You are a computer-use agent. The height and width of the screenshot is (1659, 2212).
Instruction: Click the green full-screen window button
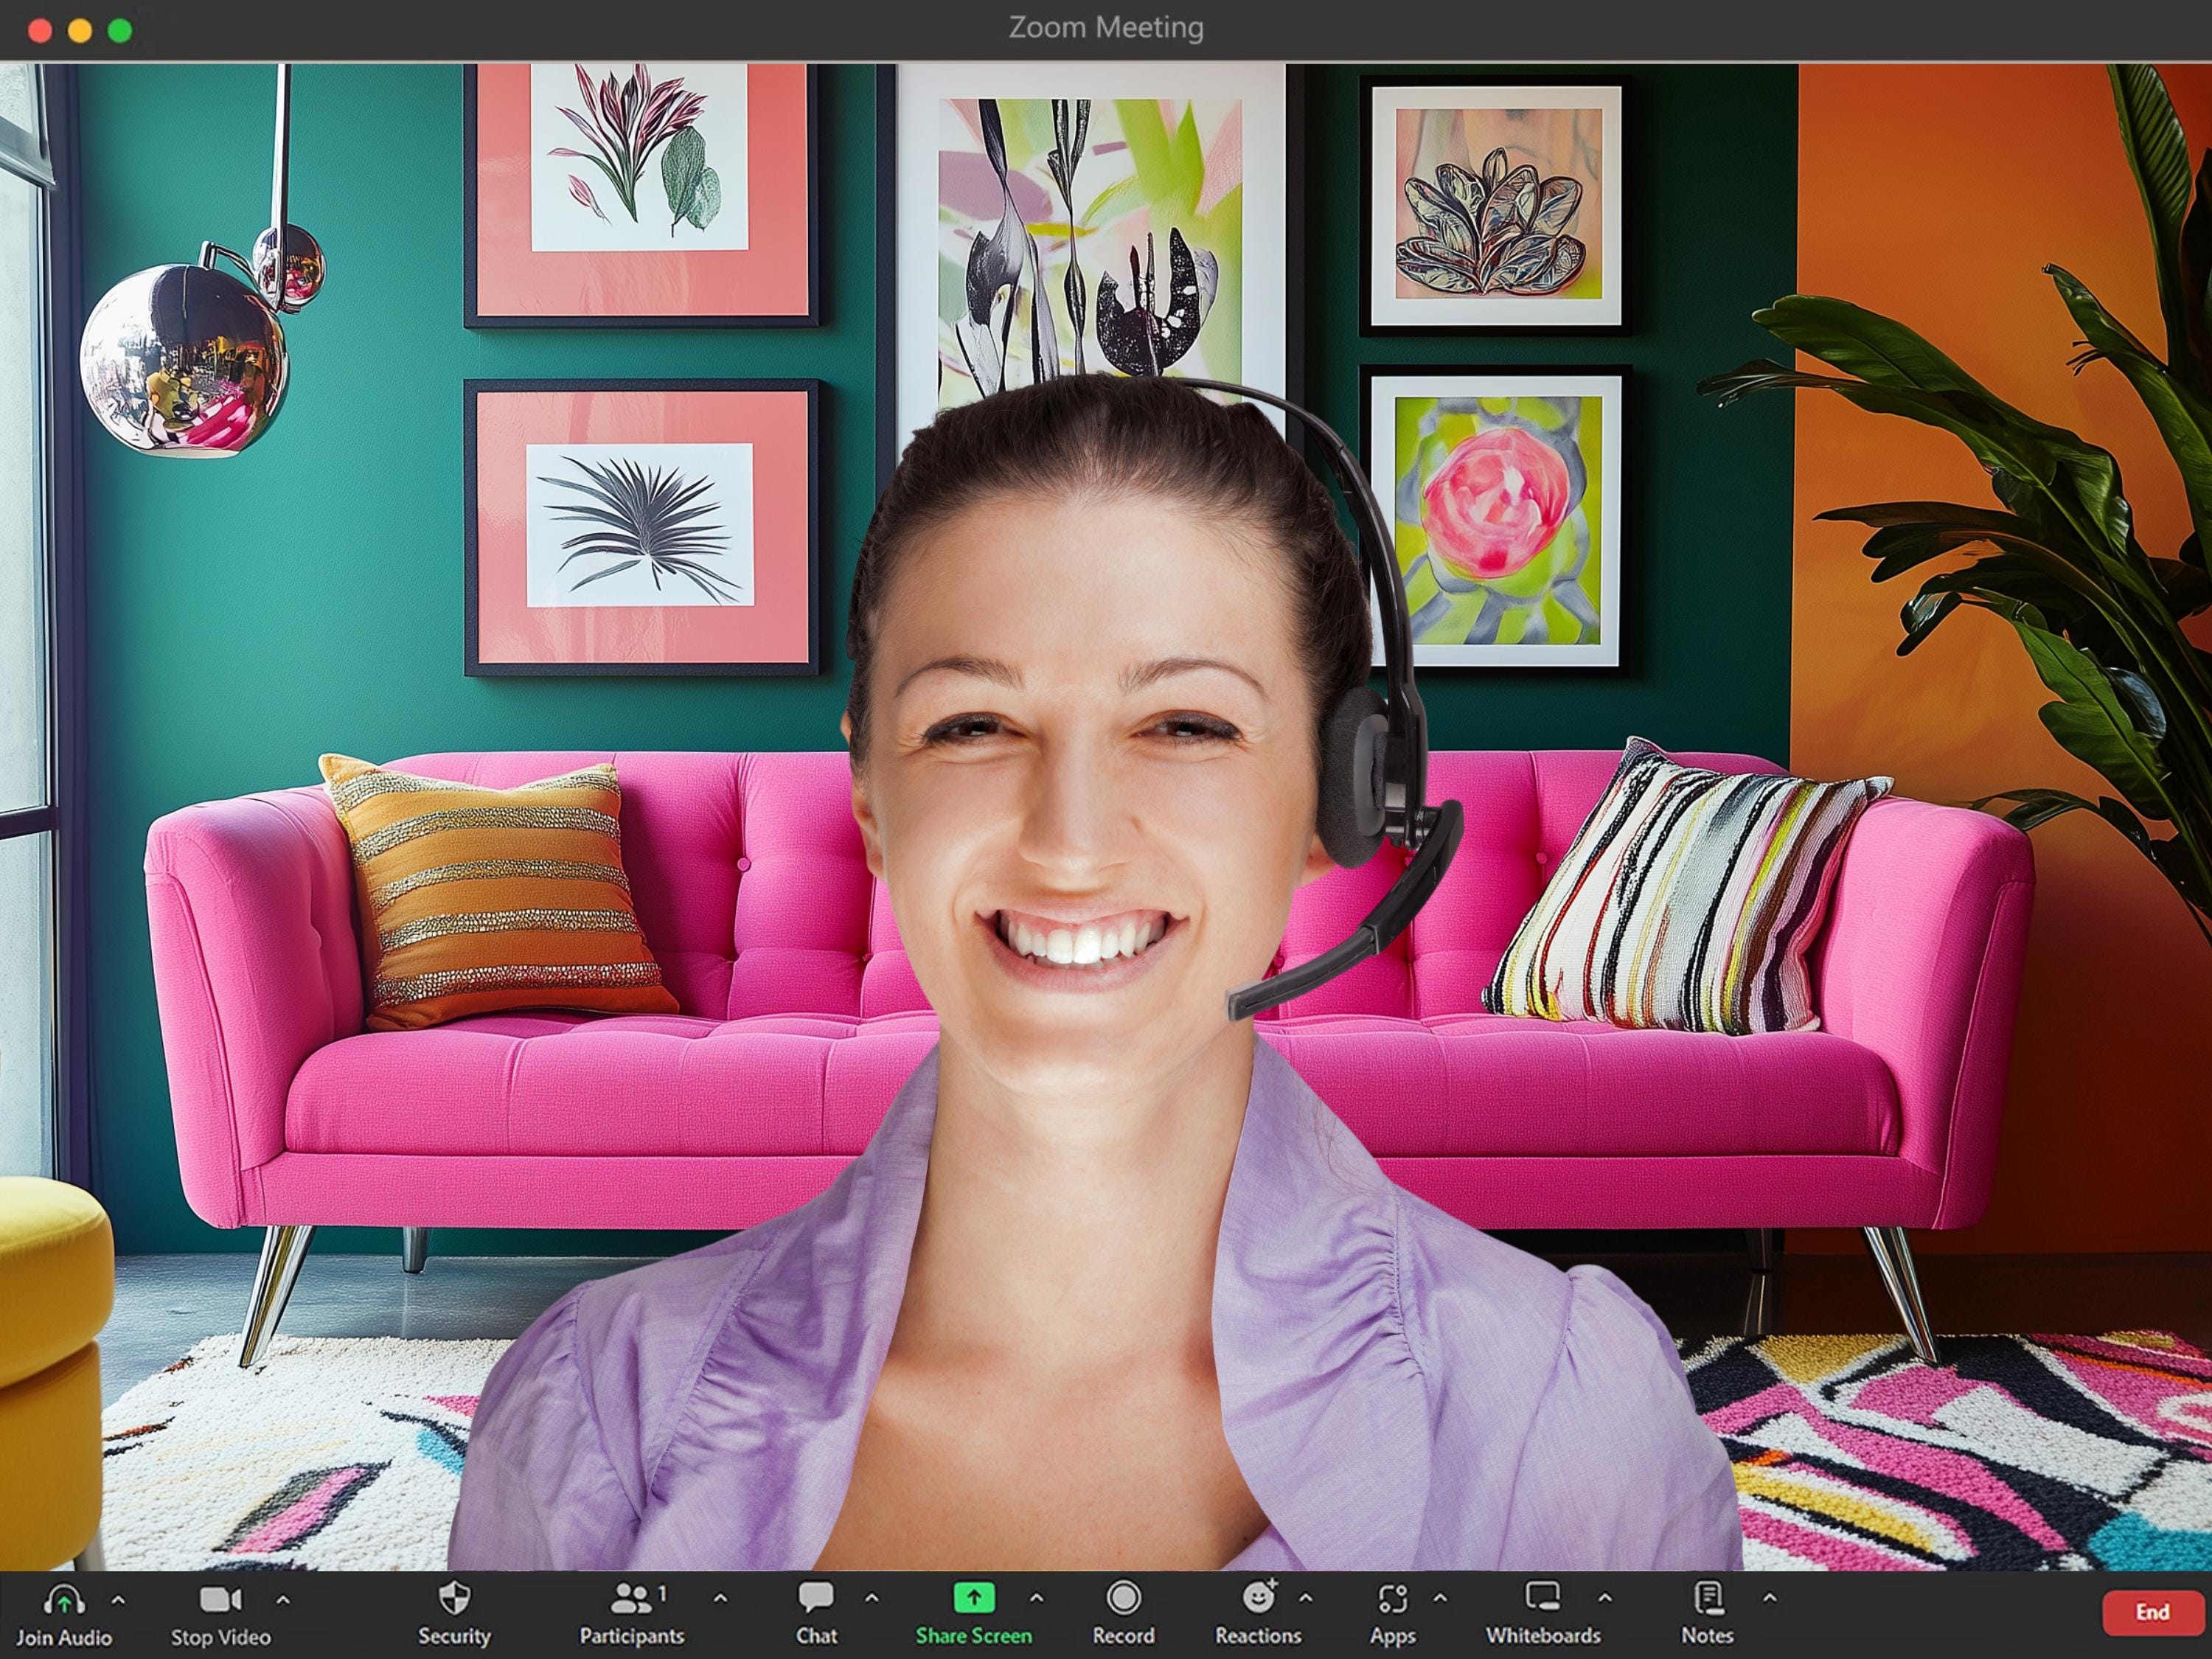pos(120,30)
